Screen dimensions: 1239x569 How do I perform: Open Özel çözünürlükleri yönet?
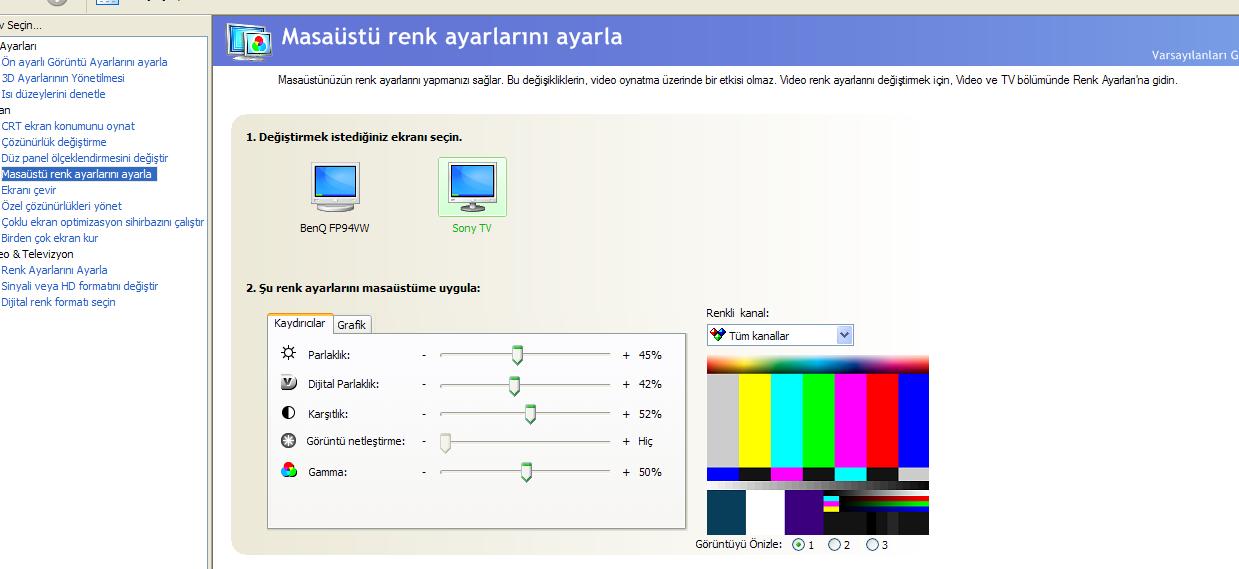pos(62,206)
